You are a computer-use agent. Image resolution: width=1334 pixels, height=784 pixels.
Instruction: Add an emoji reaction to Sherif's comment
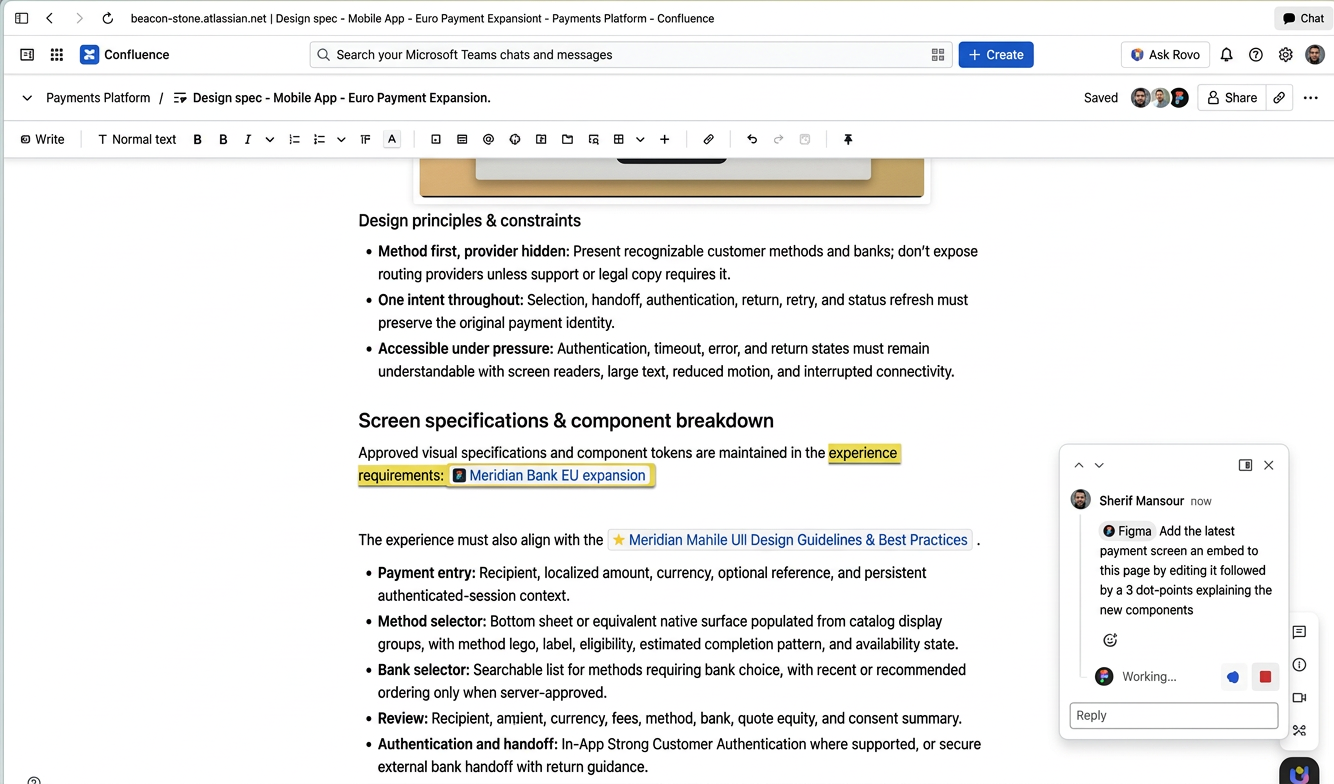pos(1110,640)
